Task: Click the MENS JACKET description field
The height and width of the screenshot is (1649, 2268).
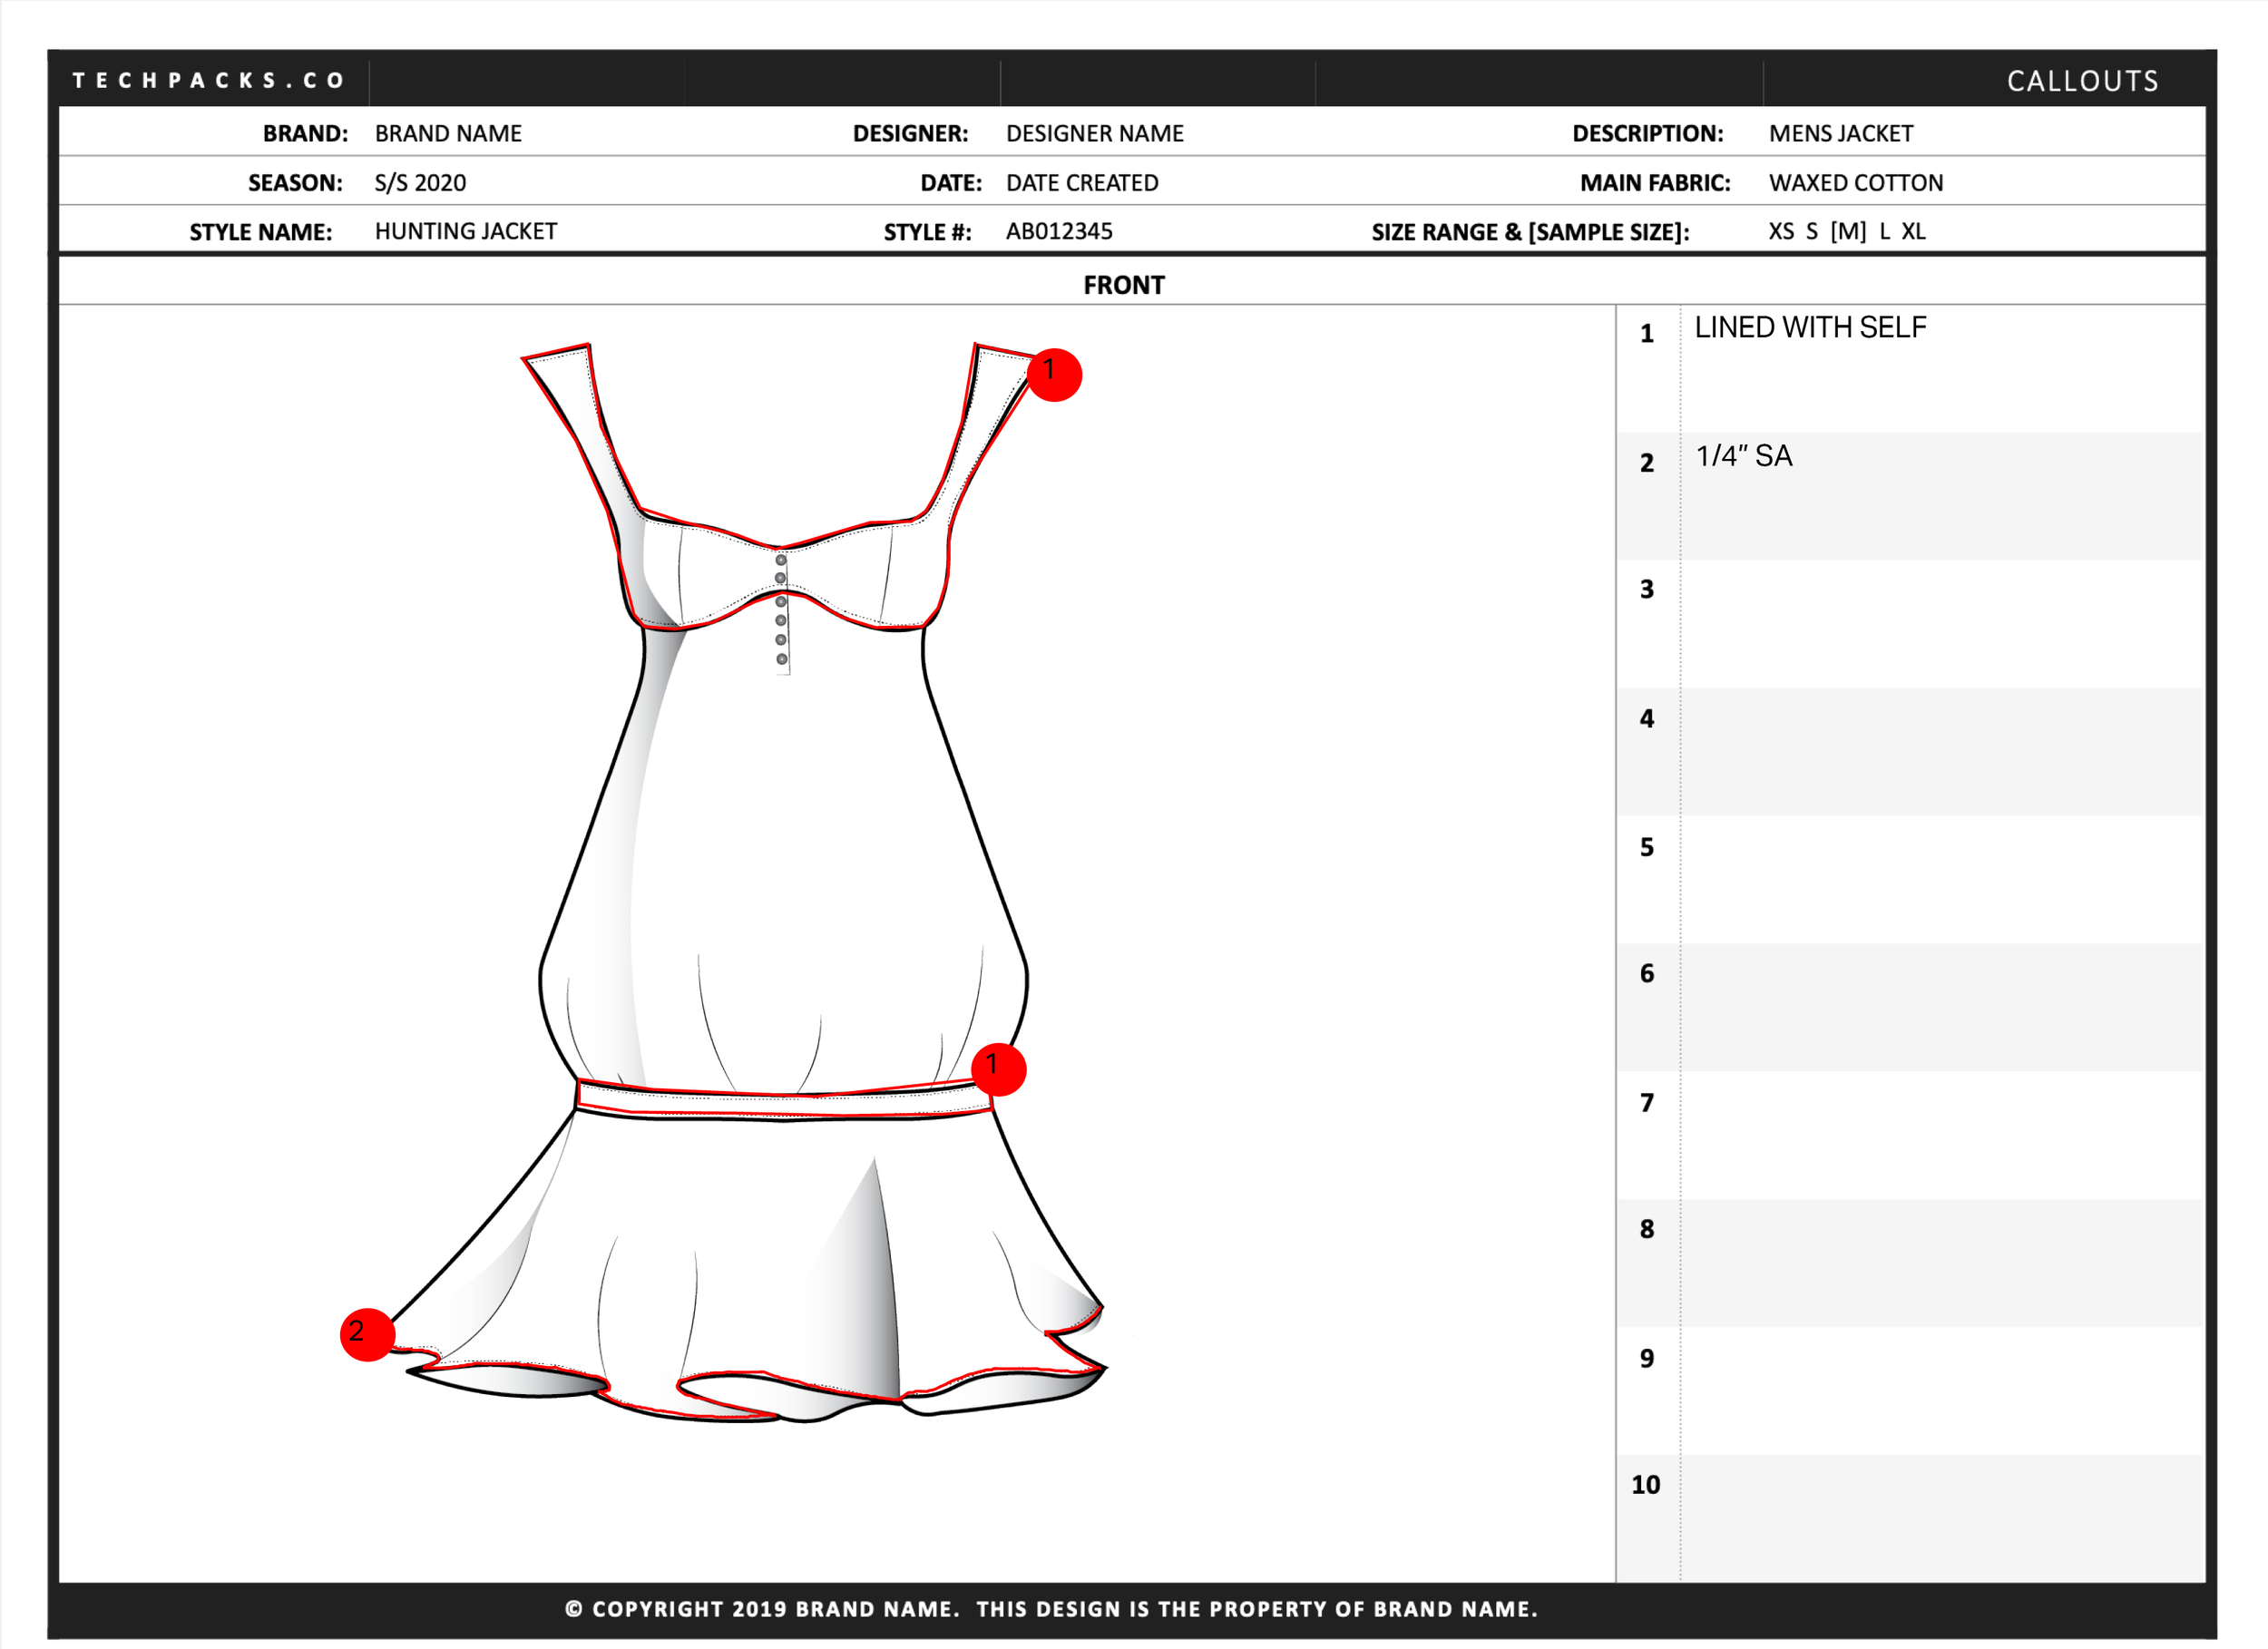Action: point(1840,133)
